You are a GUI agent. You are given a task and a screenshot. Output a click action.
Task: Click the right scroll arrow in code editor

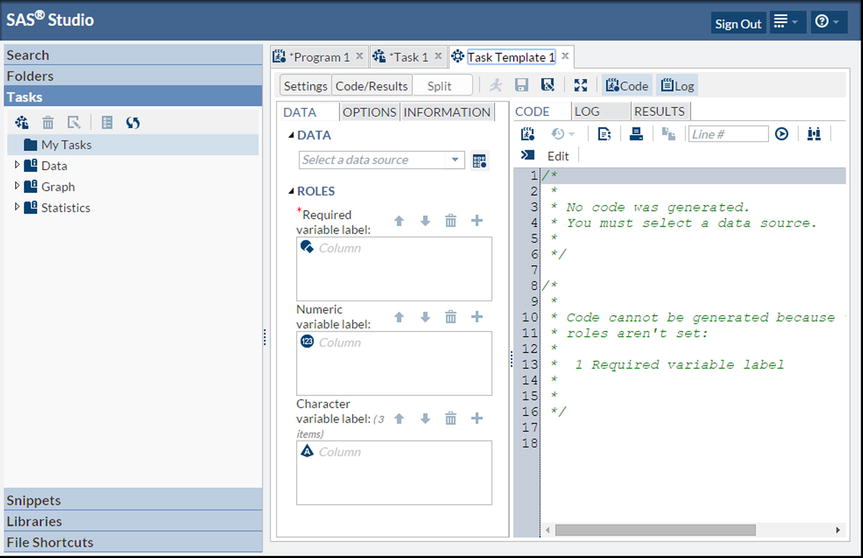(x=837, y=530)
